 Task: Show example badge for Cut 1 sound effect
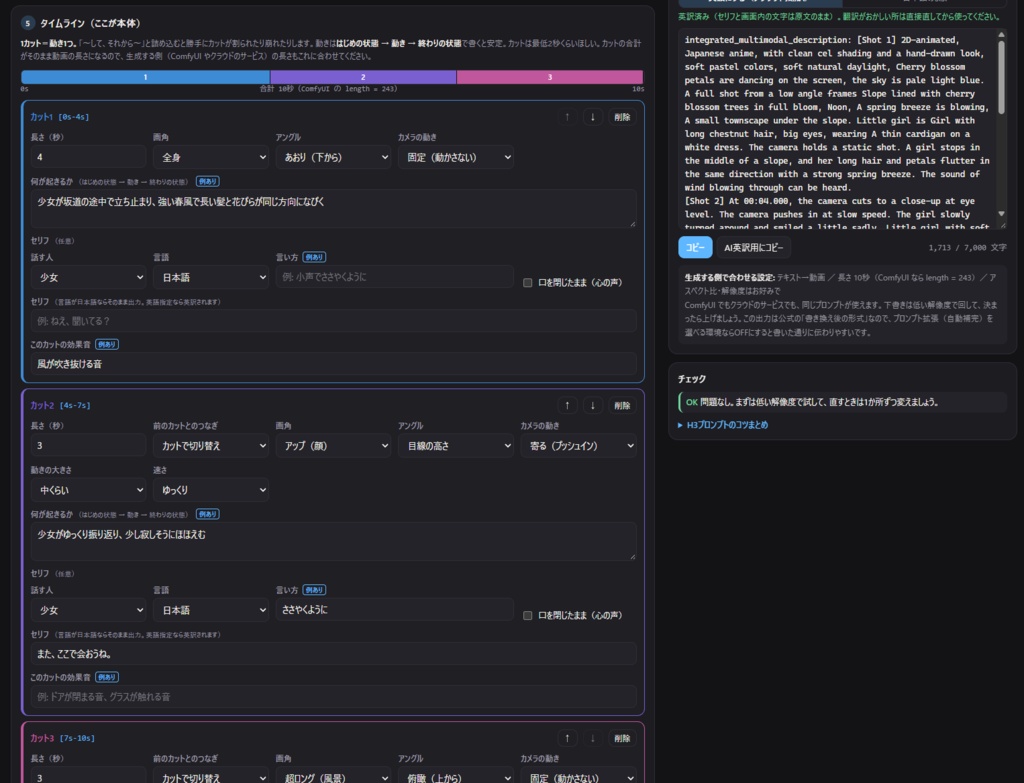coord(106,344)
